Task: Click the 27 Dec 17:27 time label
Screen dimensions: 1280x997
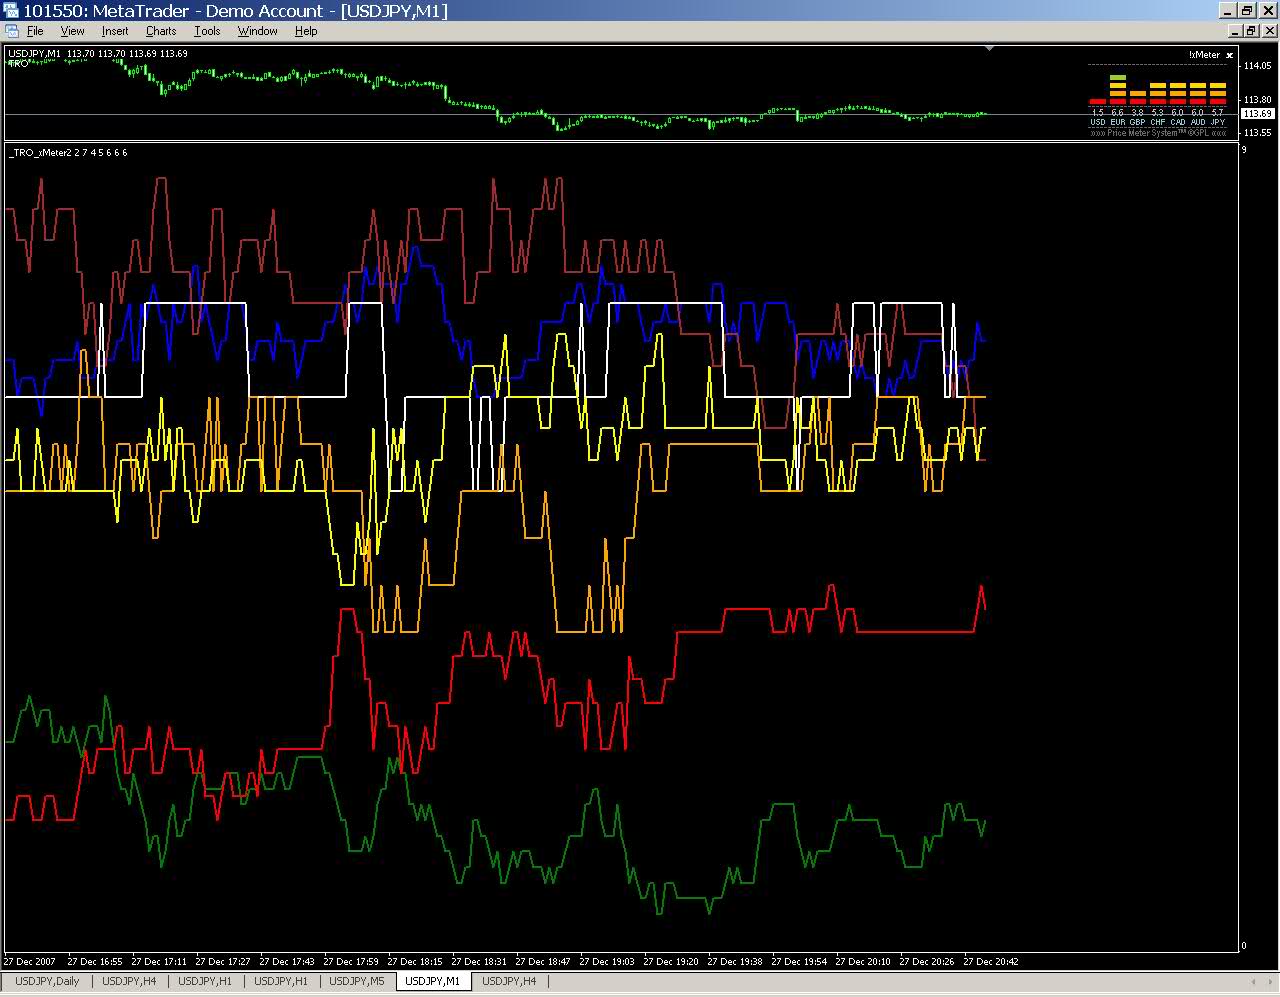Action: pos(224,962)
